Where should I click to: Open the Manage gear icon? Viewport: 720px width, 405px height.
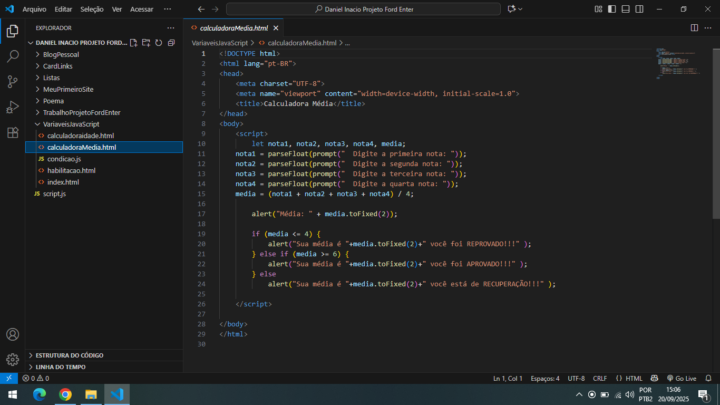coord(12,359)
